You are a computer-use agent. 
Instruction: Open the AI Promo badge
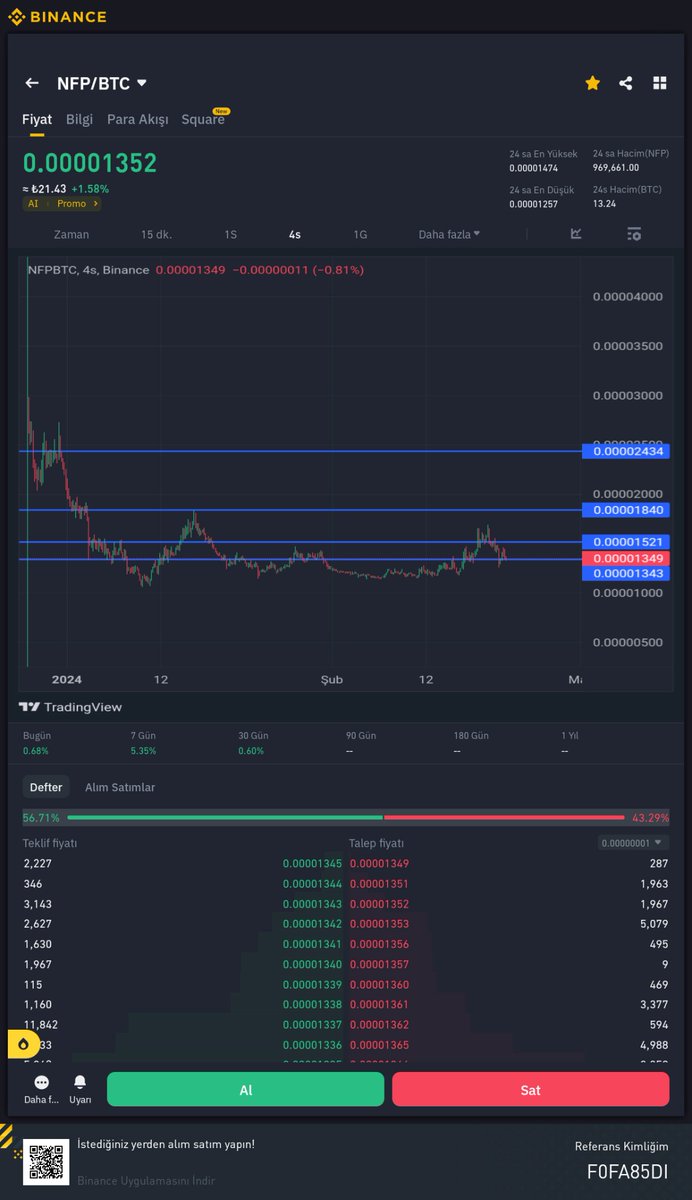coord(62,203)
